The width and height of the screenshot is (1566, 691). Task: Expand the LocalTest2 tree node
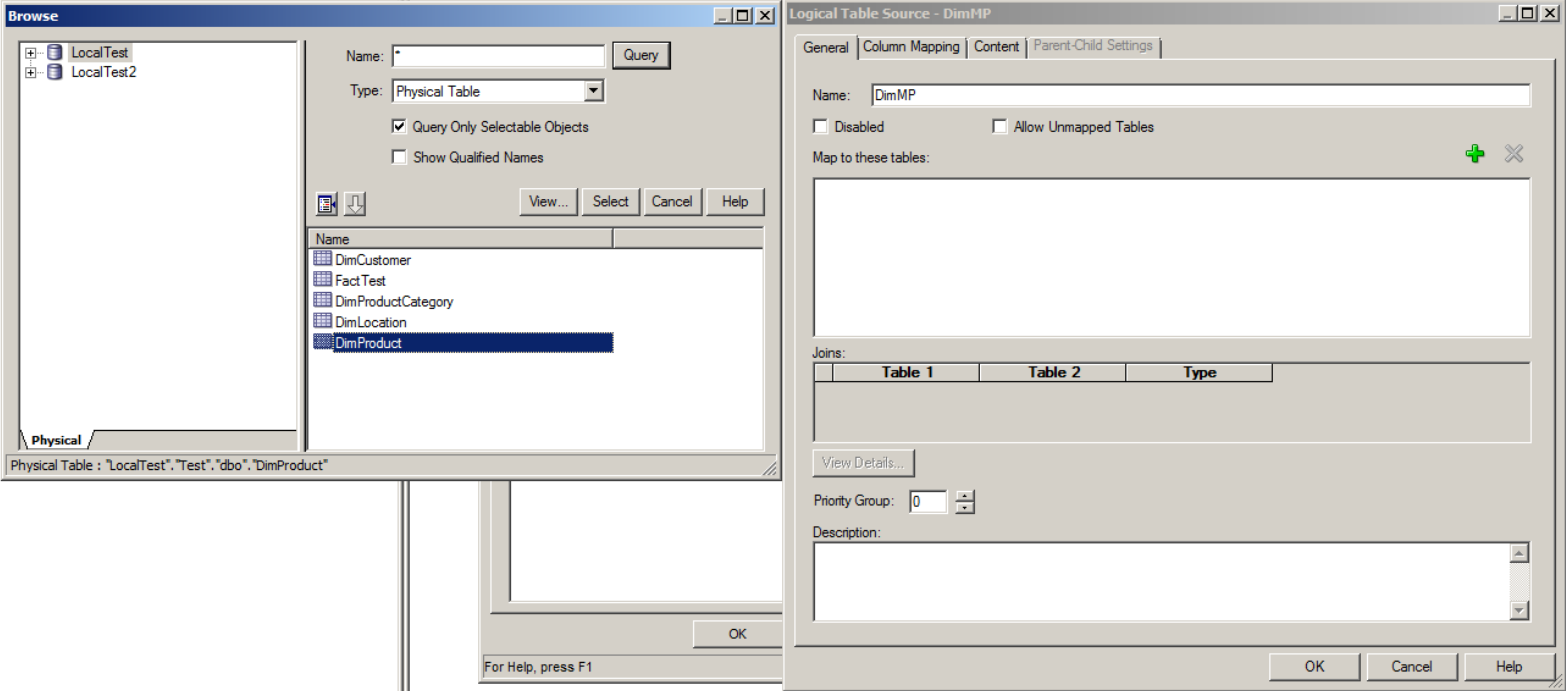tap(31, 72)
